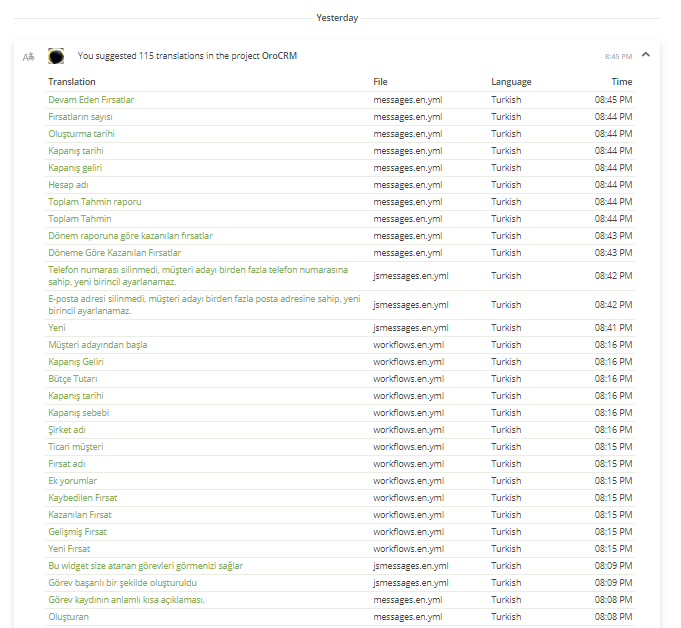Open translation "Gelişmiş Fırsat"
Viewport: 681px width, 628px height.
pyautogui.click(x=77, y=532)
